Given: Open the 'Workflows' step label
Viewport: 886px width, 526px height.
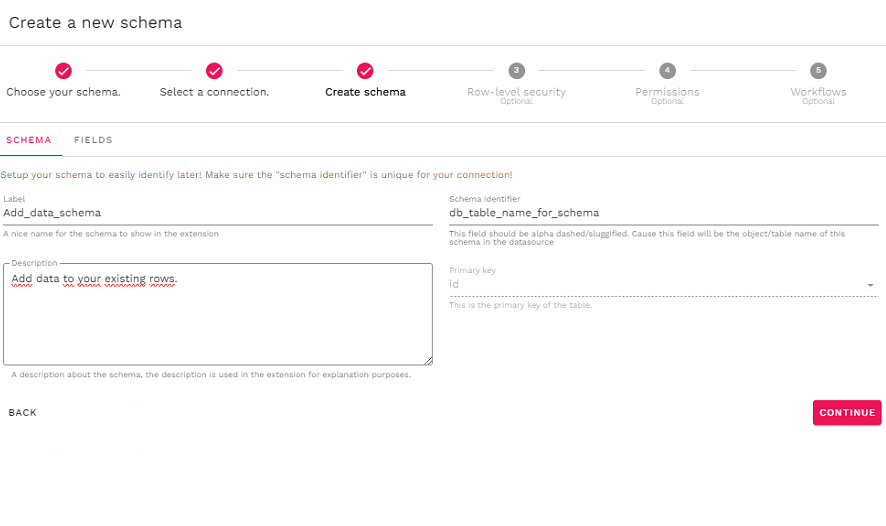Looking at the screenshot, I should tap(818, 92).
